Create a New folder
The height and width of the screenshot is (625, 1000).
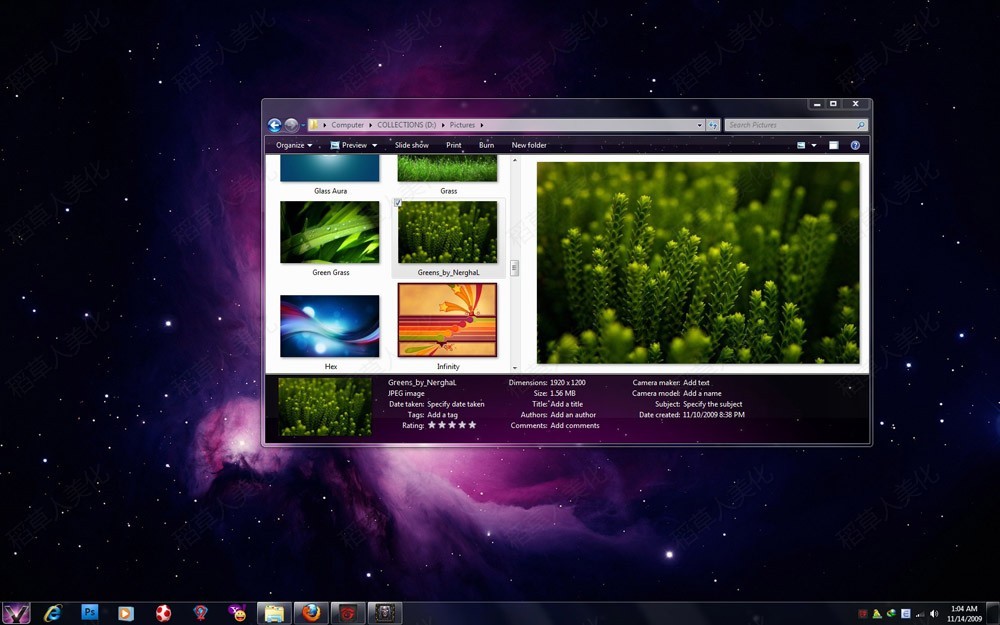pos(529,145)
